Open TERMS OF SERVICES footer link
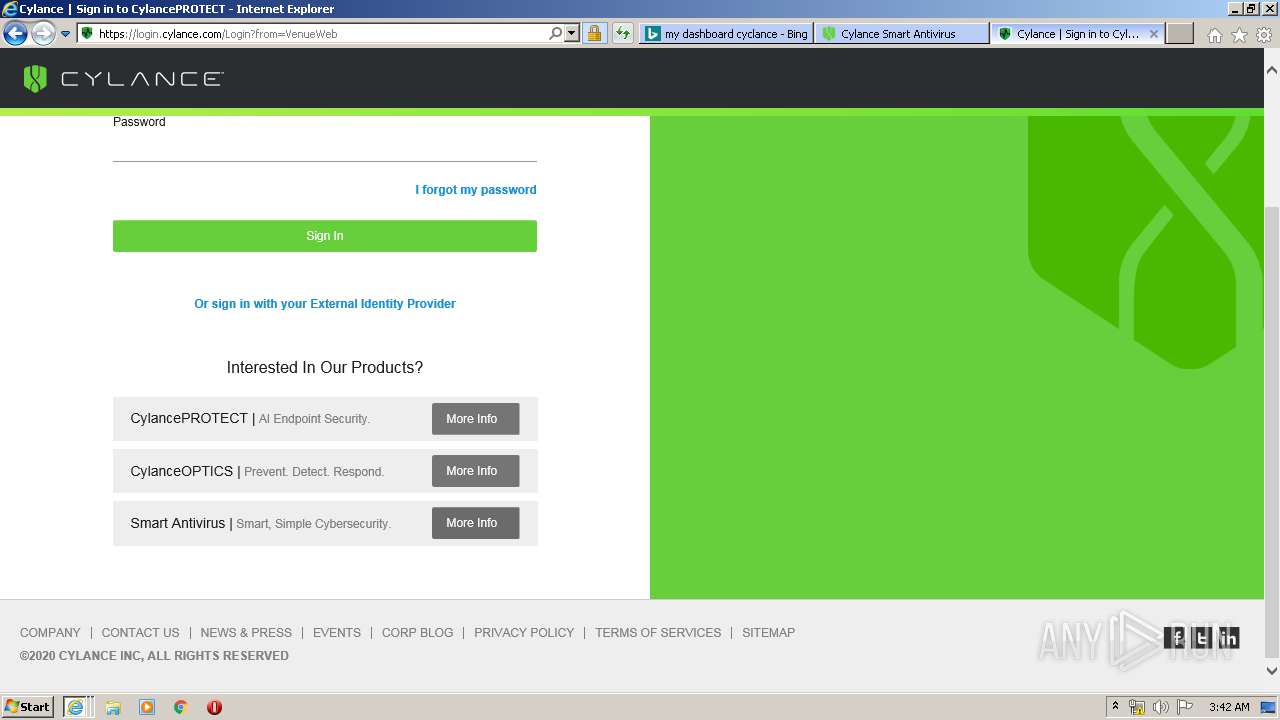Image resolution: width=1280 pixels, height=720 pixels. [658, 633]
